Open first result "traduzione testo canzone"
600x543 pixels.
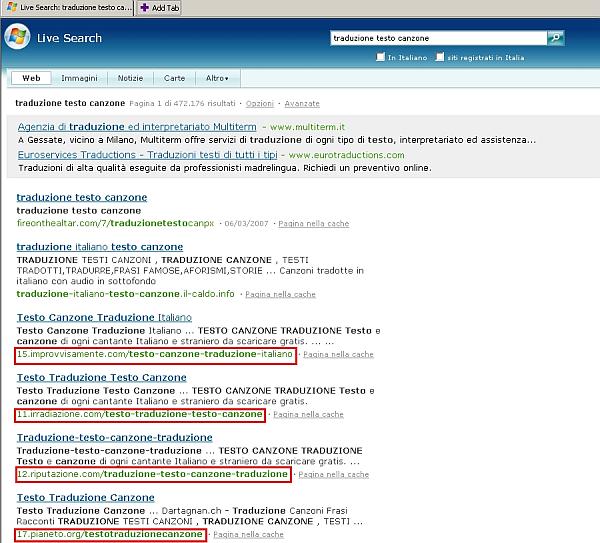[82, 197]
